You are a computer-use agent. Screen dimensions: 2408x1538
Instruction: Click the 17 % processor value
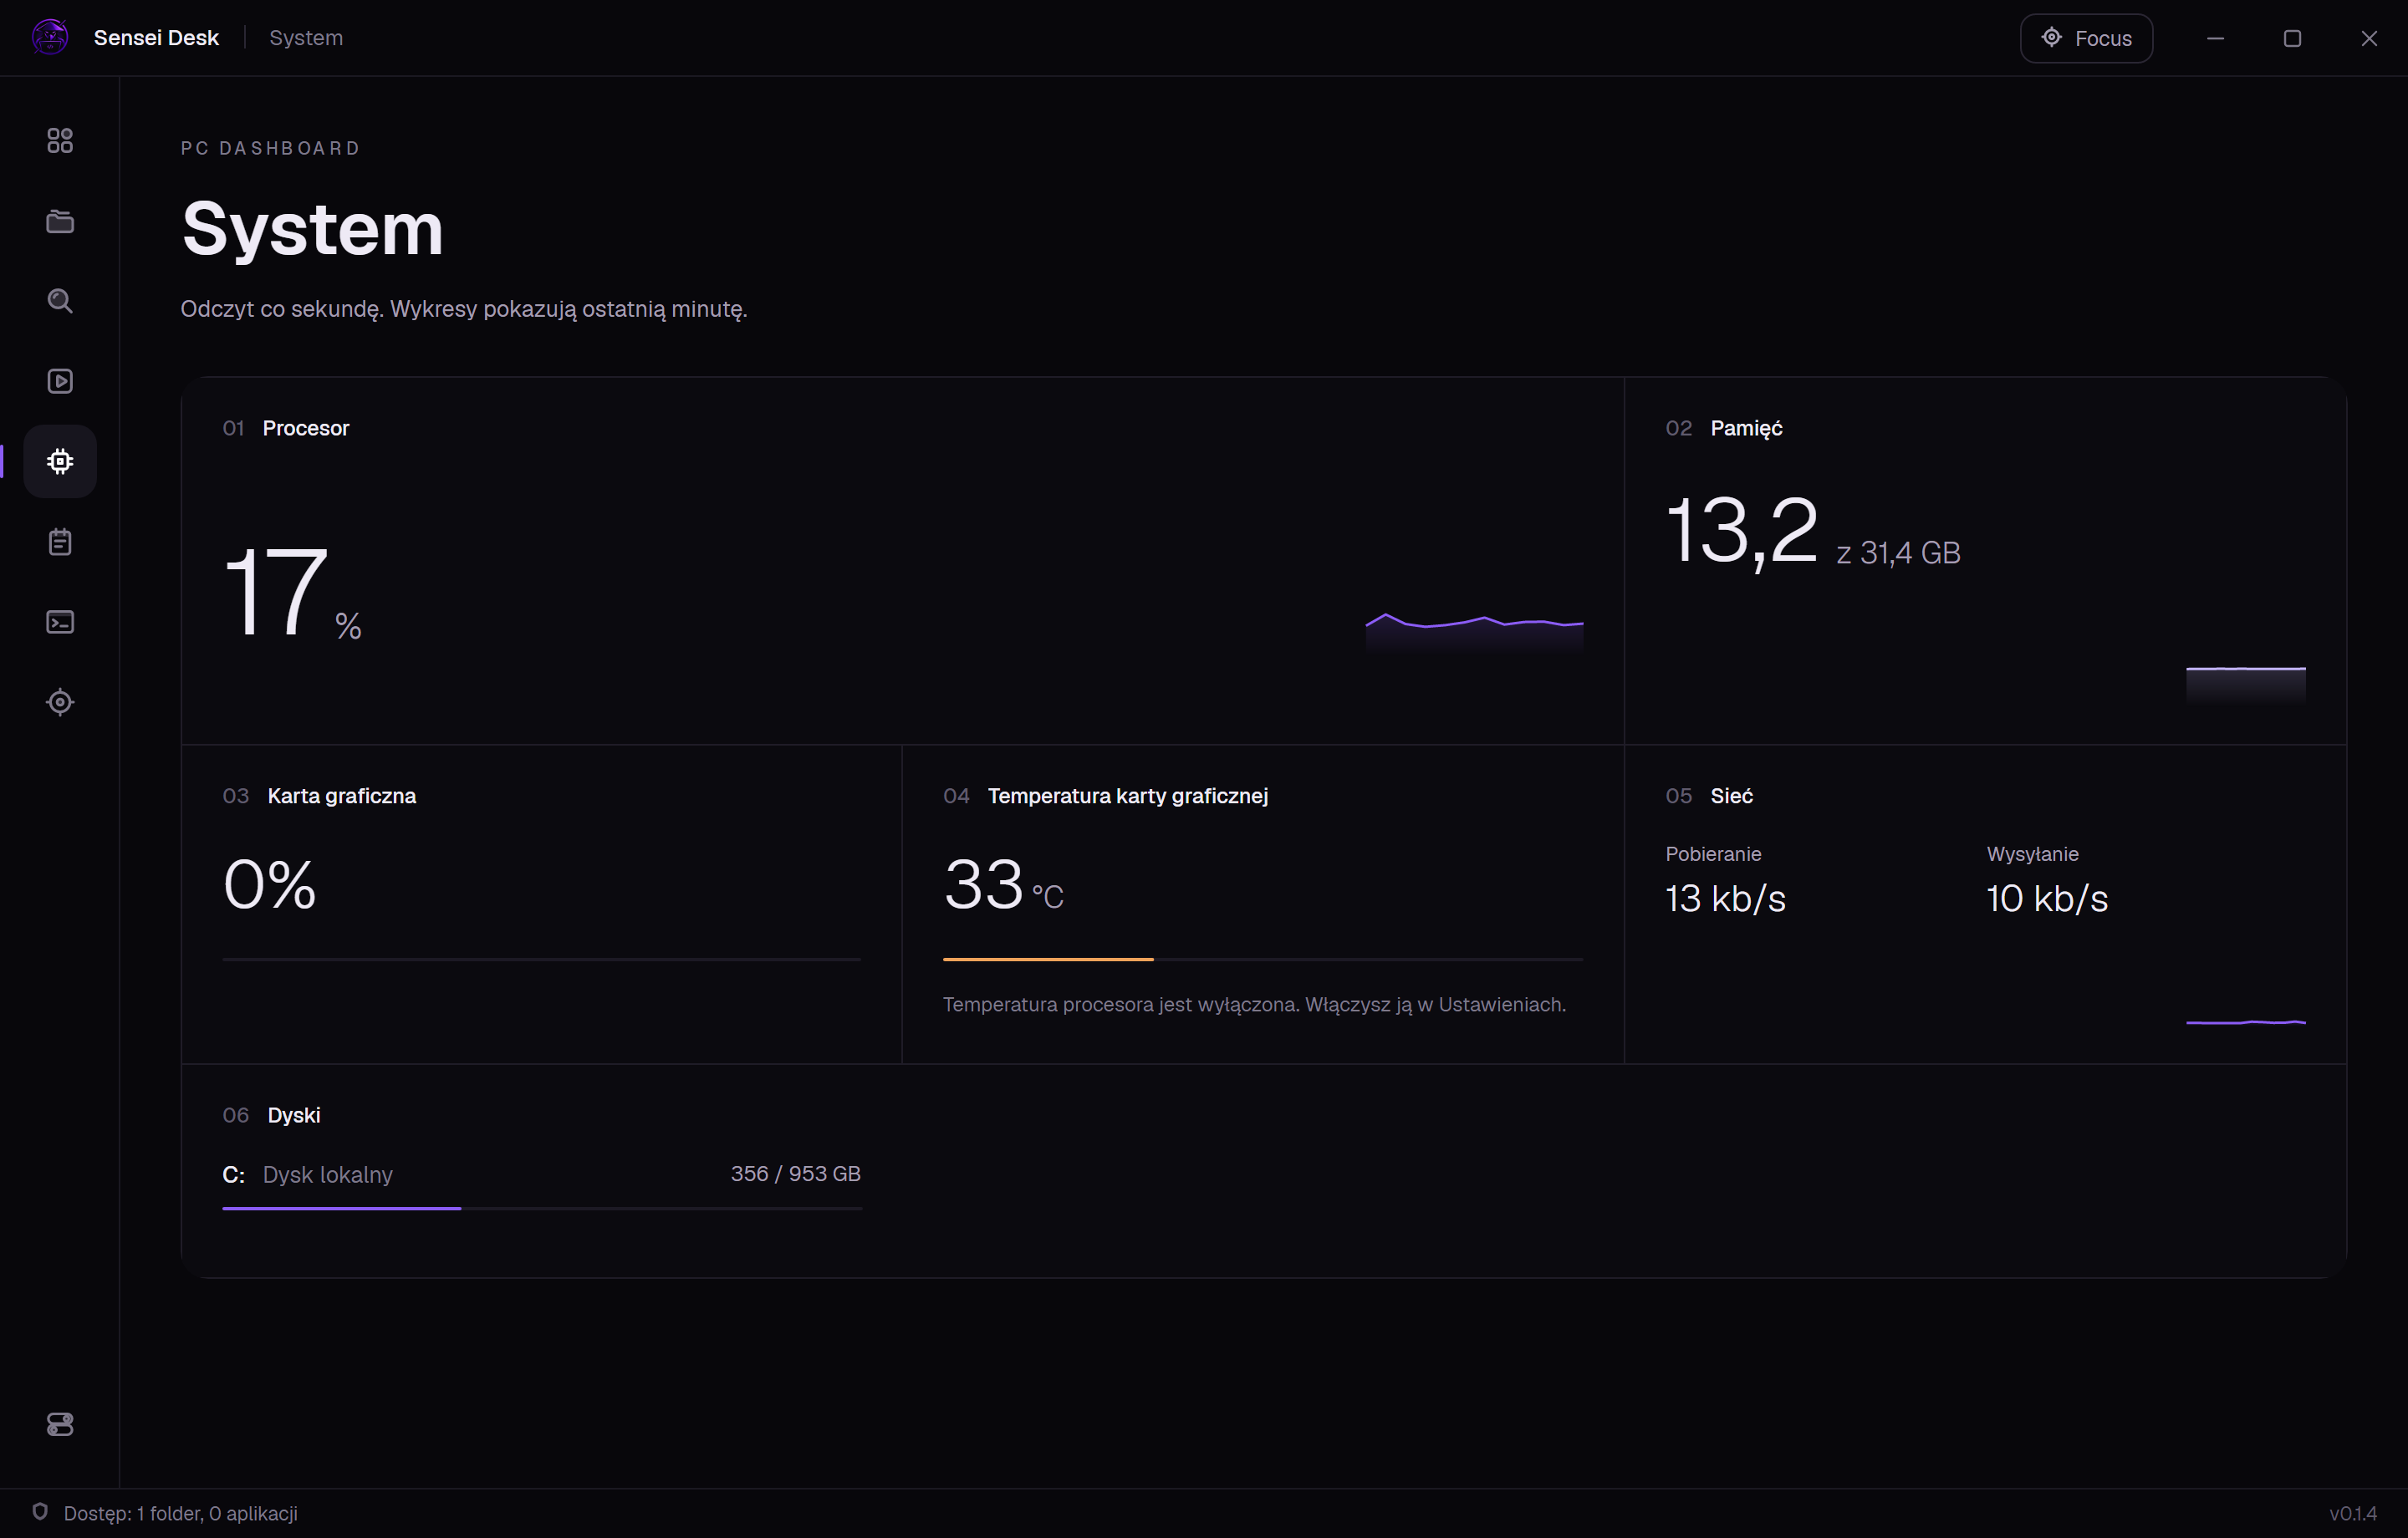pos(292,591)
